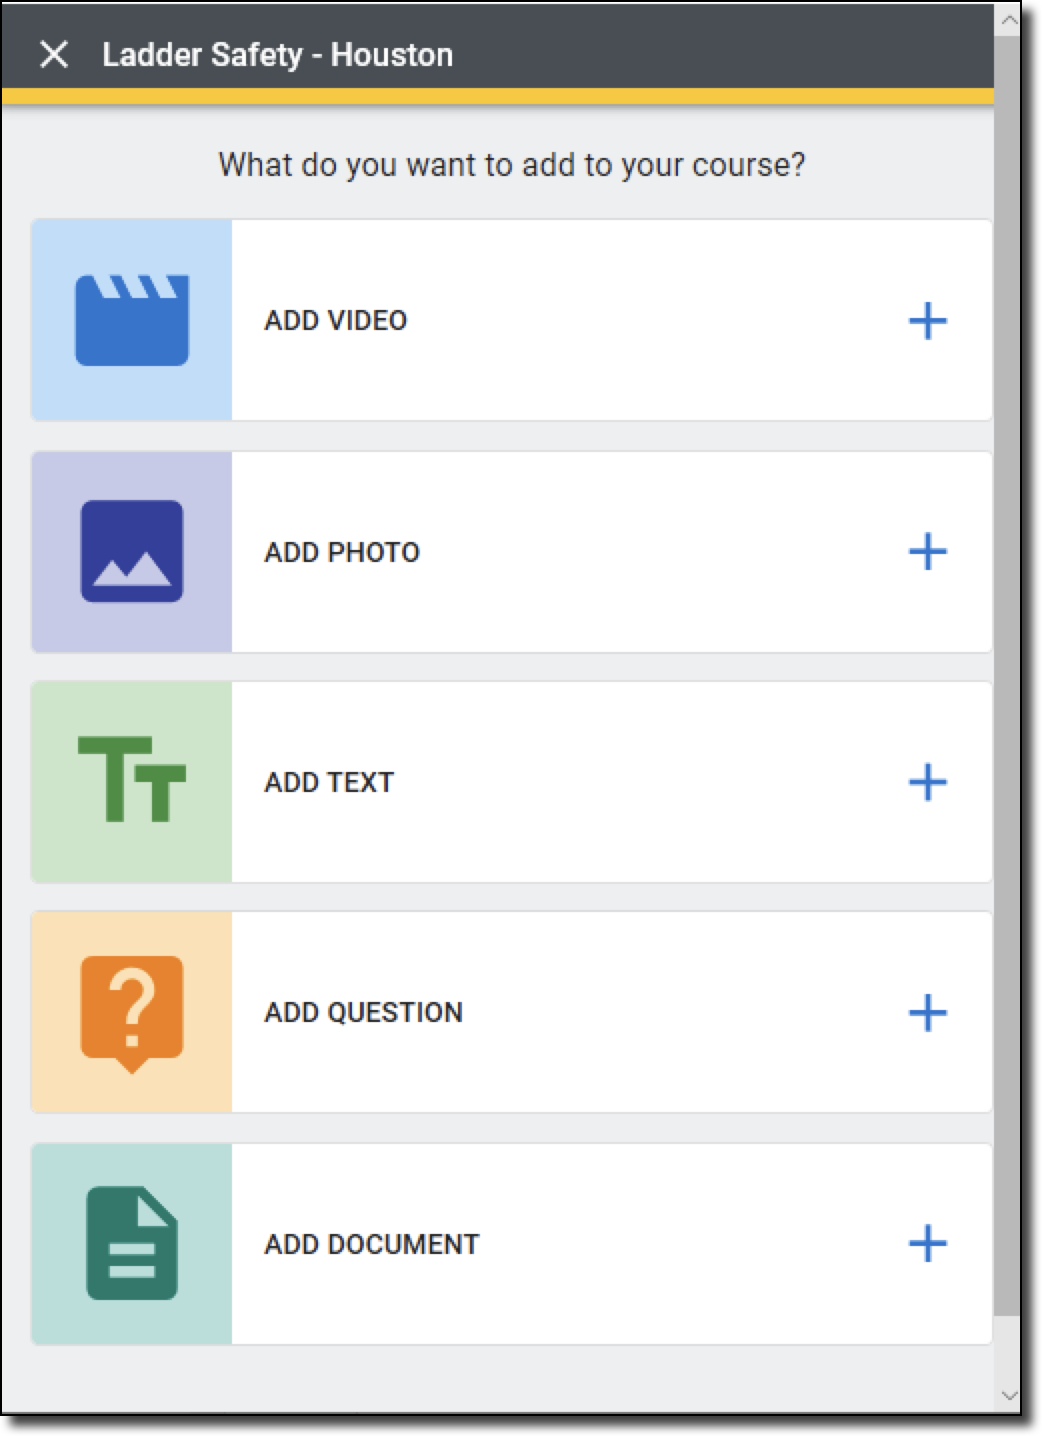Click the photo landscape icon
The width and height of the screenshot is (1042, 1436).
(x=132, y=551)
